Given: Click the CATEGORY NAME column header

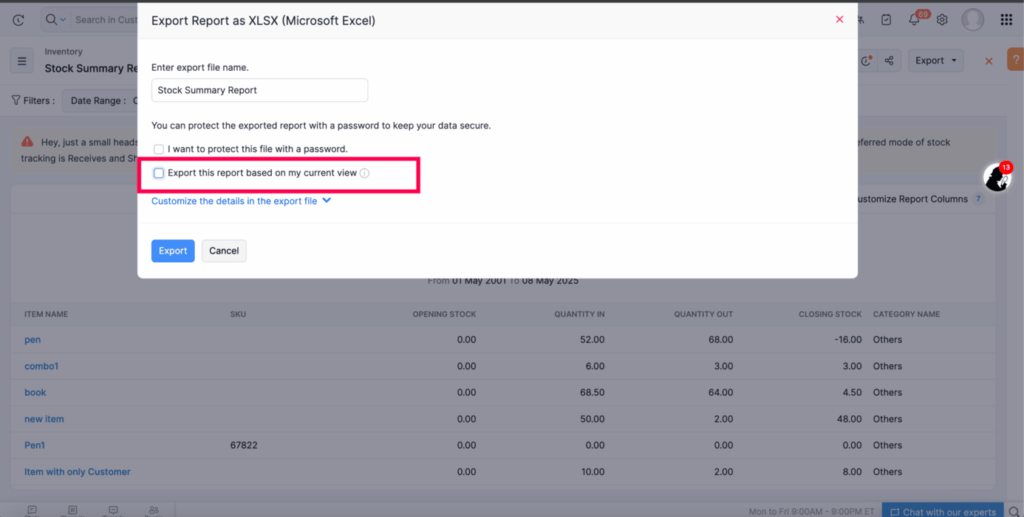Looking at the screenshot, I should pos(906,314).
